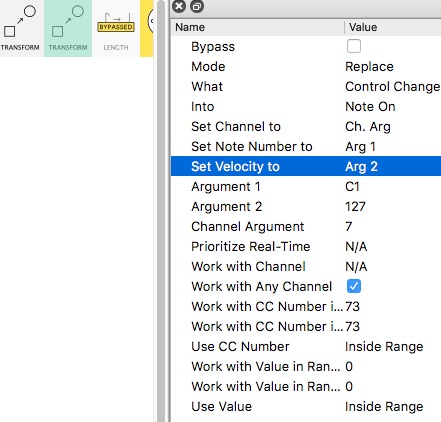The height and width of the screenshot is (422, 441).
Task: Change Set Note Number to value Arg 1
Action: coord(360,146)
